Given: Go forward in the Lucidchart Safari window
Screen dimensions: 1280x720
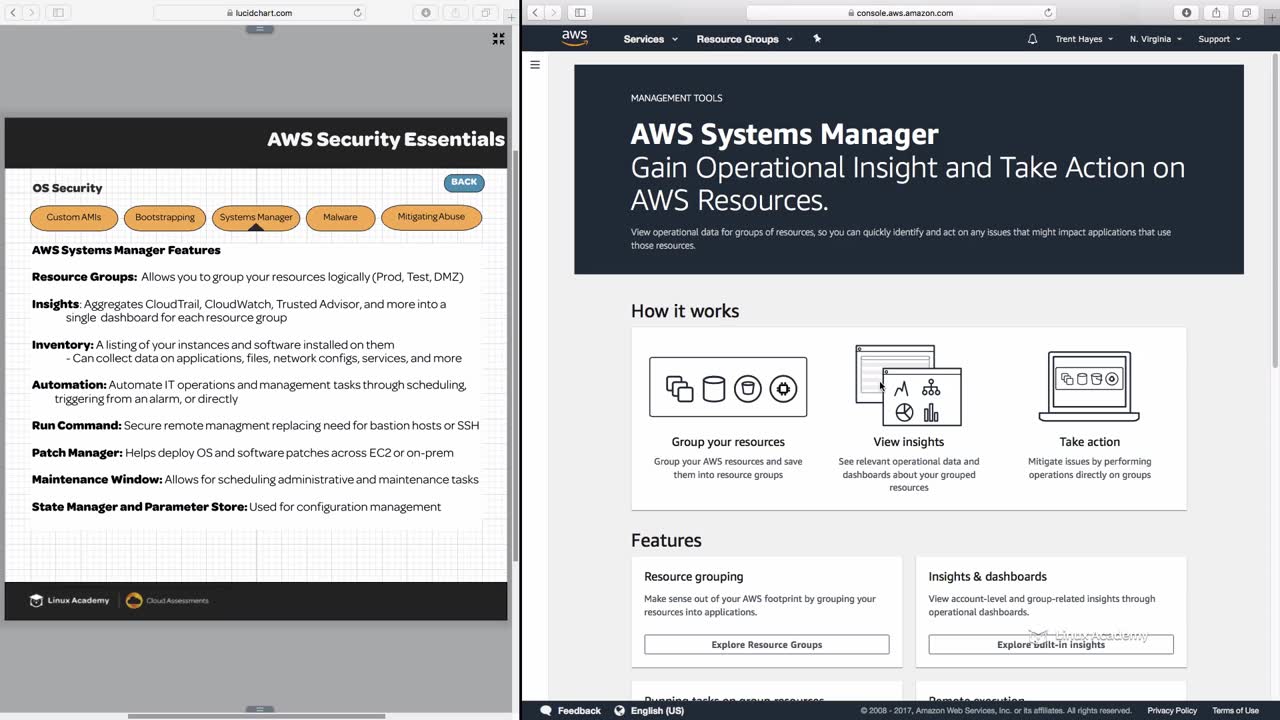Looking at the screenshot, I should (32, 13).
